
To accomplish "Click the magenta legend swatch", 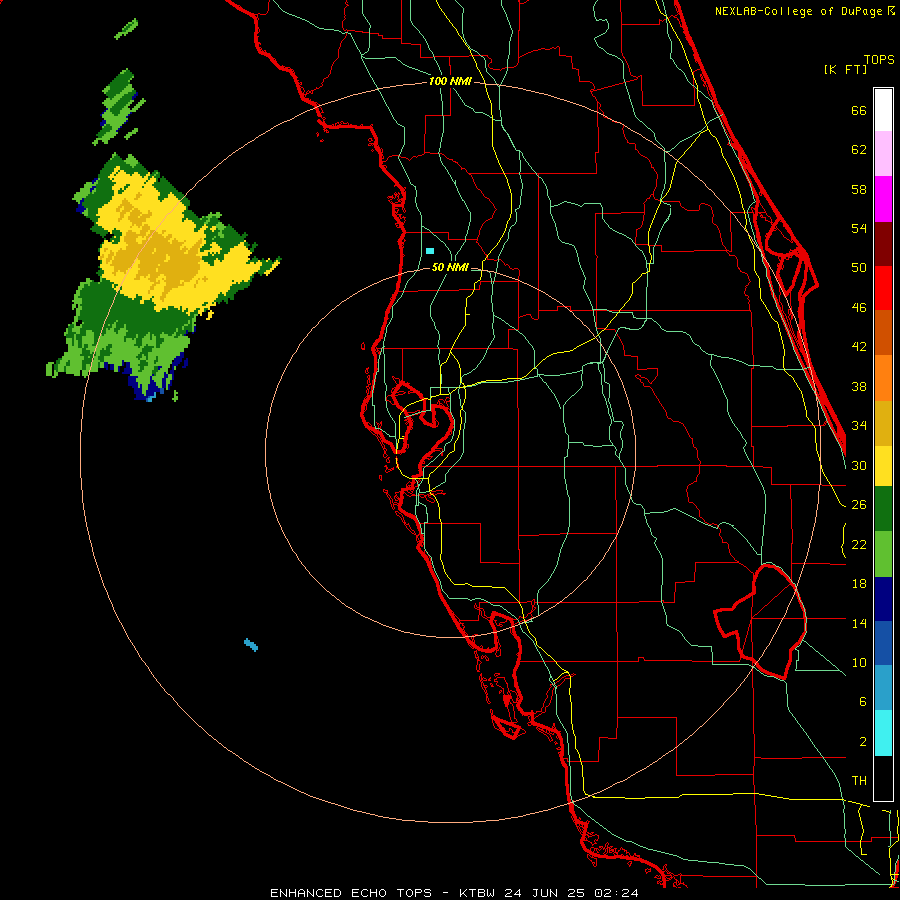I will 883,199.
